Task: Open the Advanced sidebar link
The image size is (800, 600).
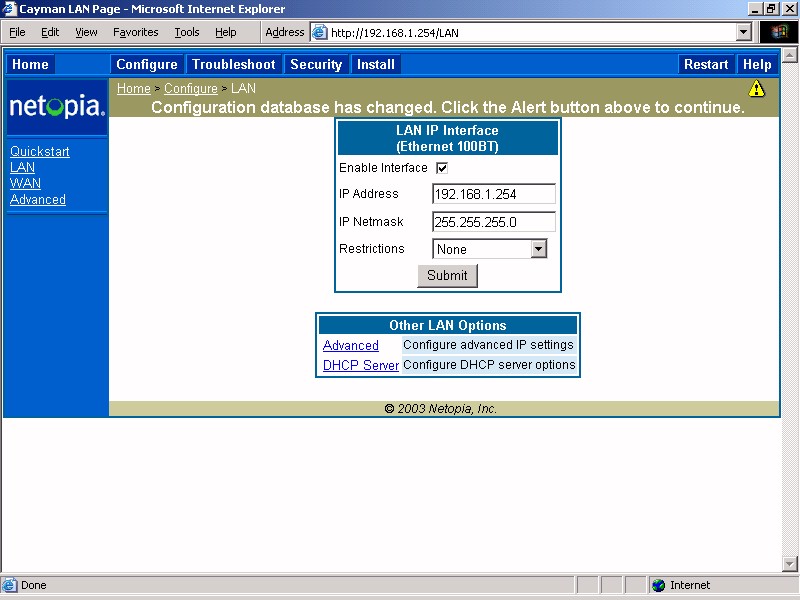Action: (38, 199)
